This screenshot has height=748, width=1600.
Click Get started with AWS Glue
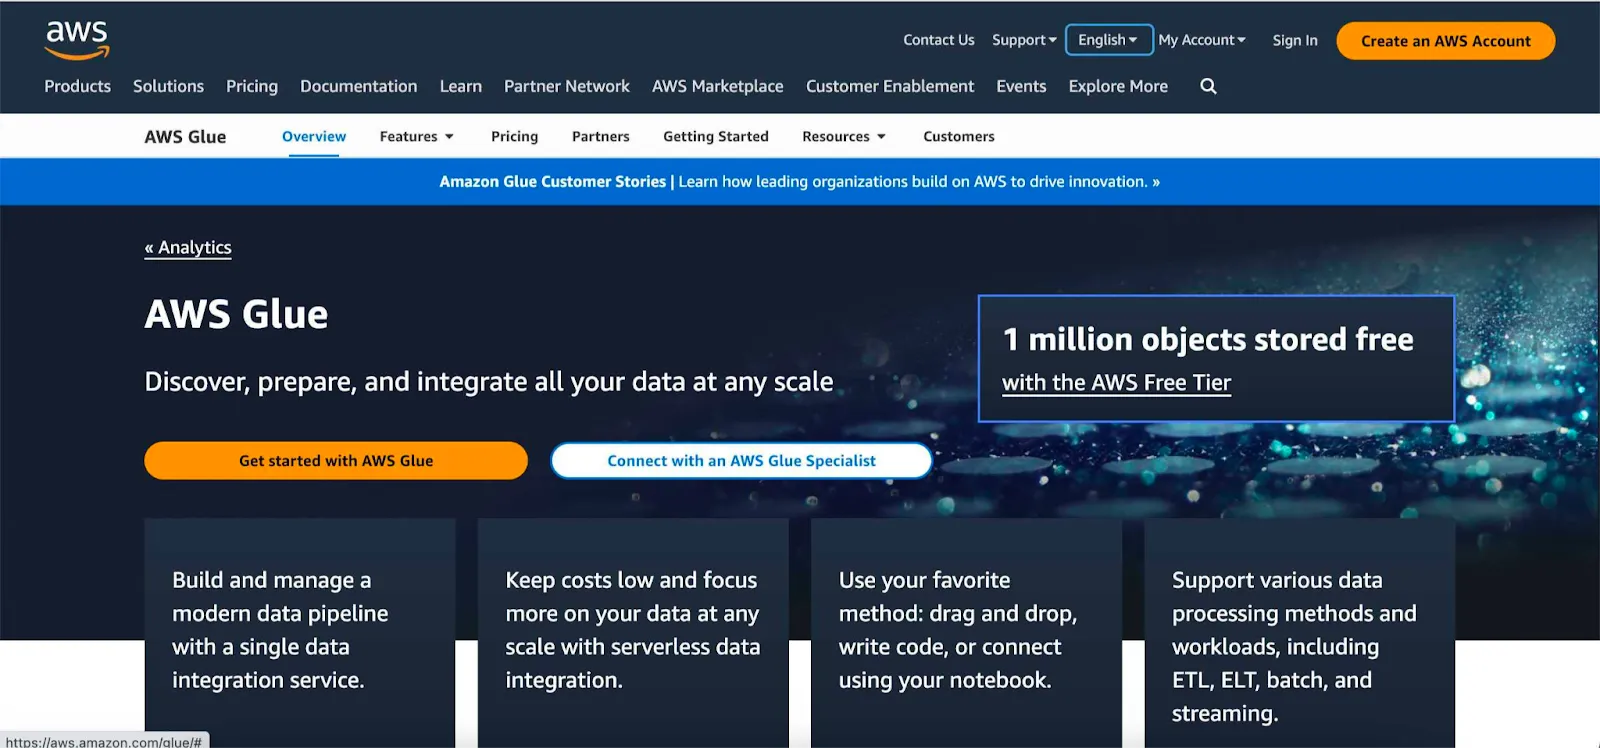336,460
